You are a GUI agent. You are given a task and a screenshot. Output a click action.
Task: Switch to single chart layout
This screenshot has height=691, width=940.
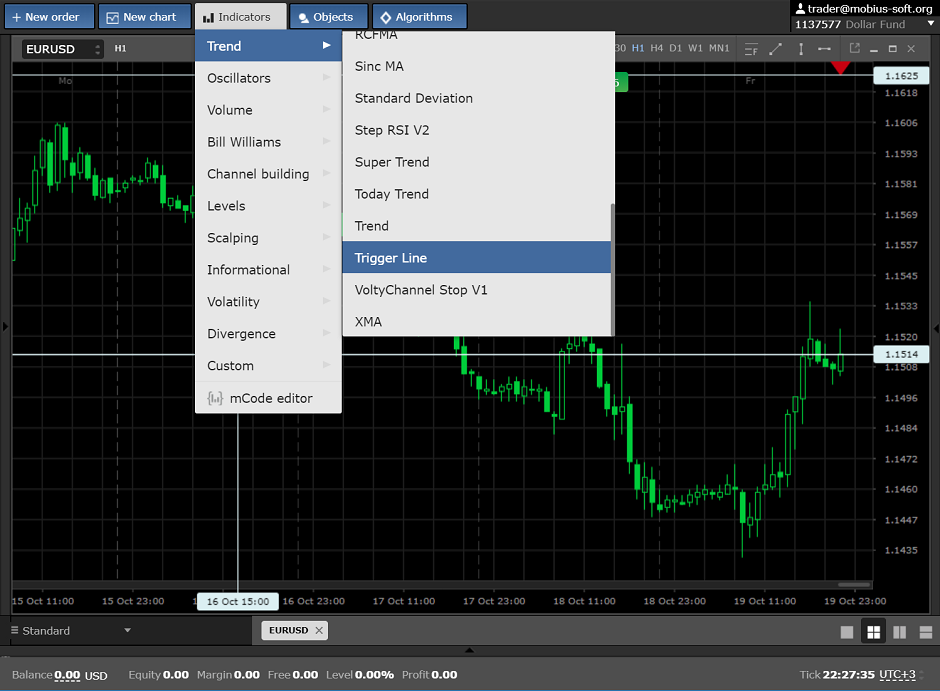[847, 632]
